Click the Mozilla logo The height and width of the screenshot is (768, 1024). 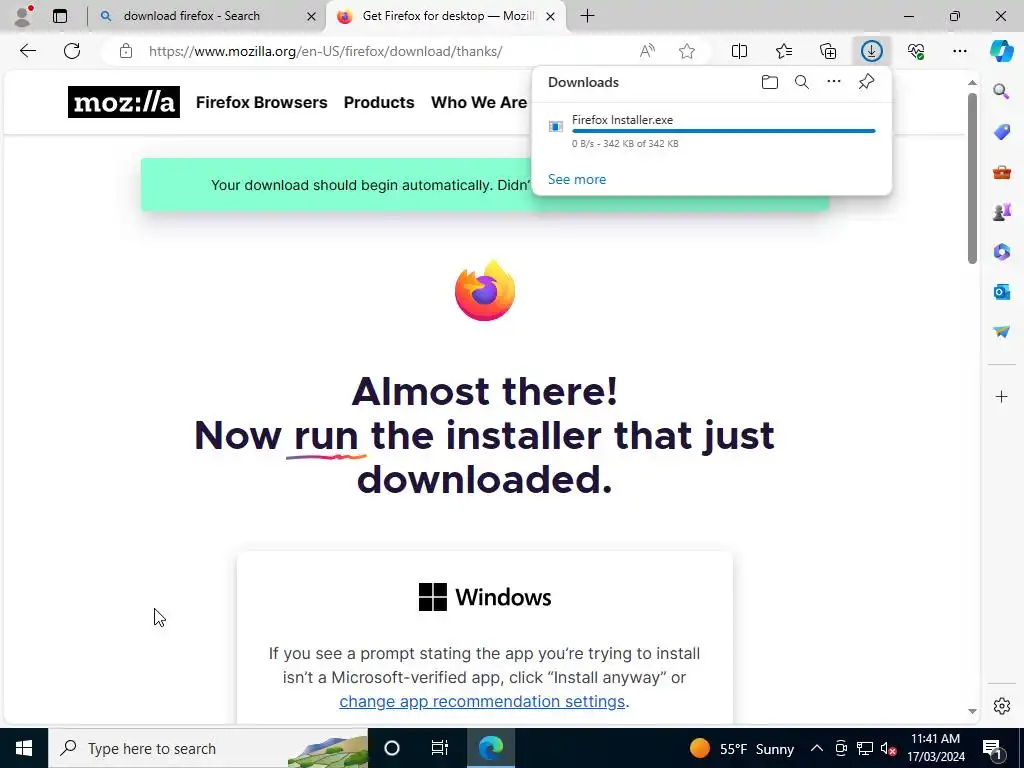(x=124, y=102)
